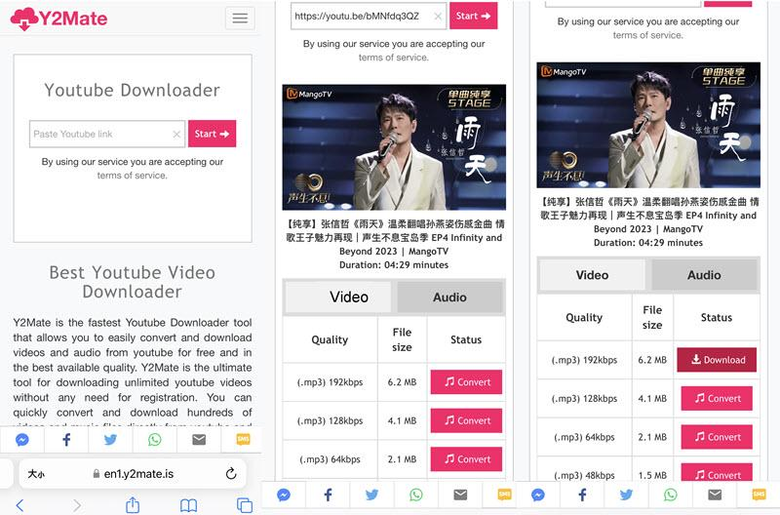Open Safari bookmarks book icon
Viewport: 780px width, 515px height.
tap(189, 506)
